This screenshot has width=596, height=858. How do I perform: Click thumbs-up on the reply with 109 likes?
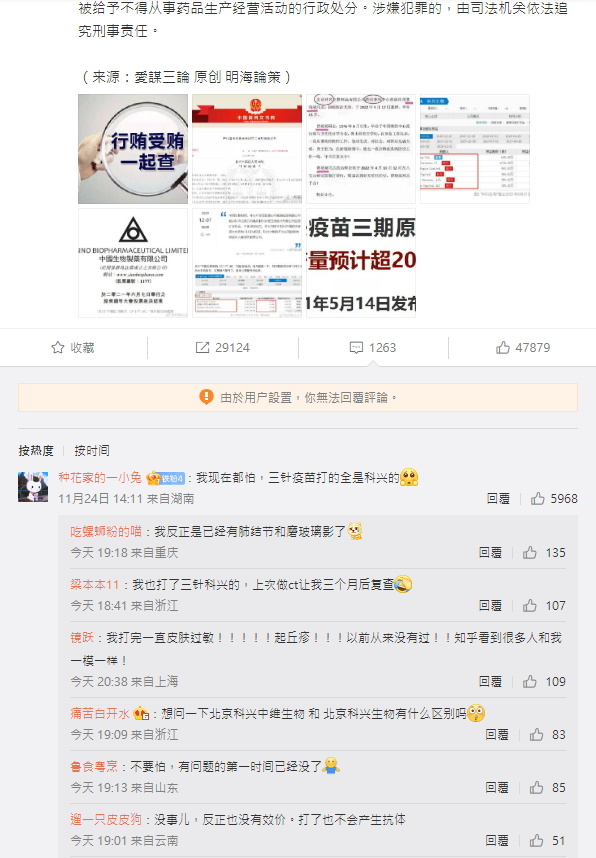coord(530,681)
